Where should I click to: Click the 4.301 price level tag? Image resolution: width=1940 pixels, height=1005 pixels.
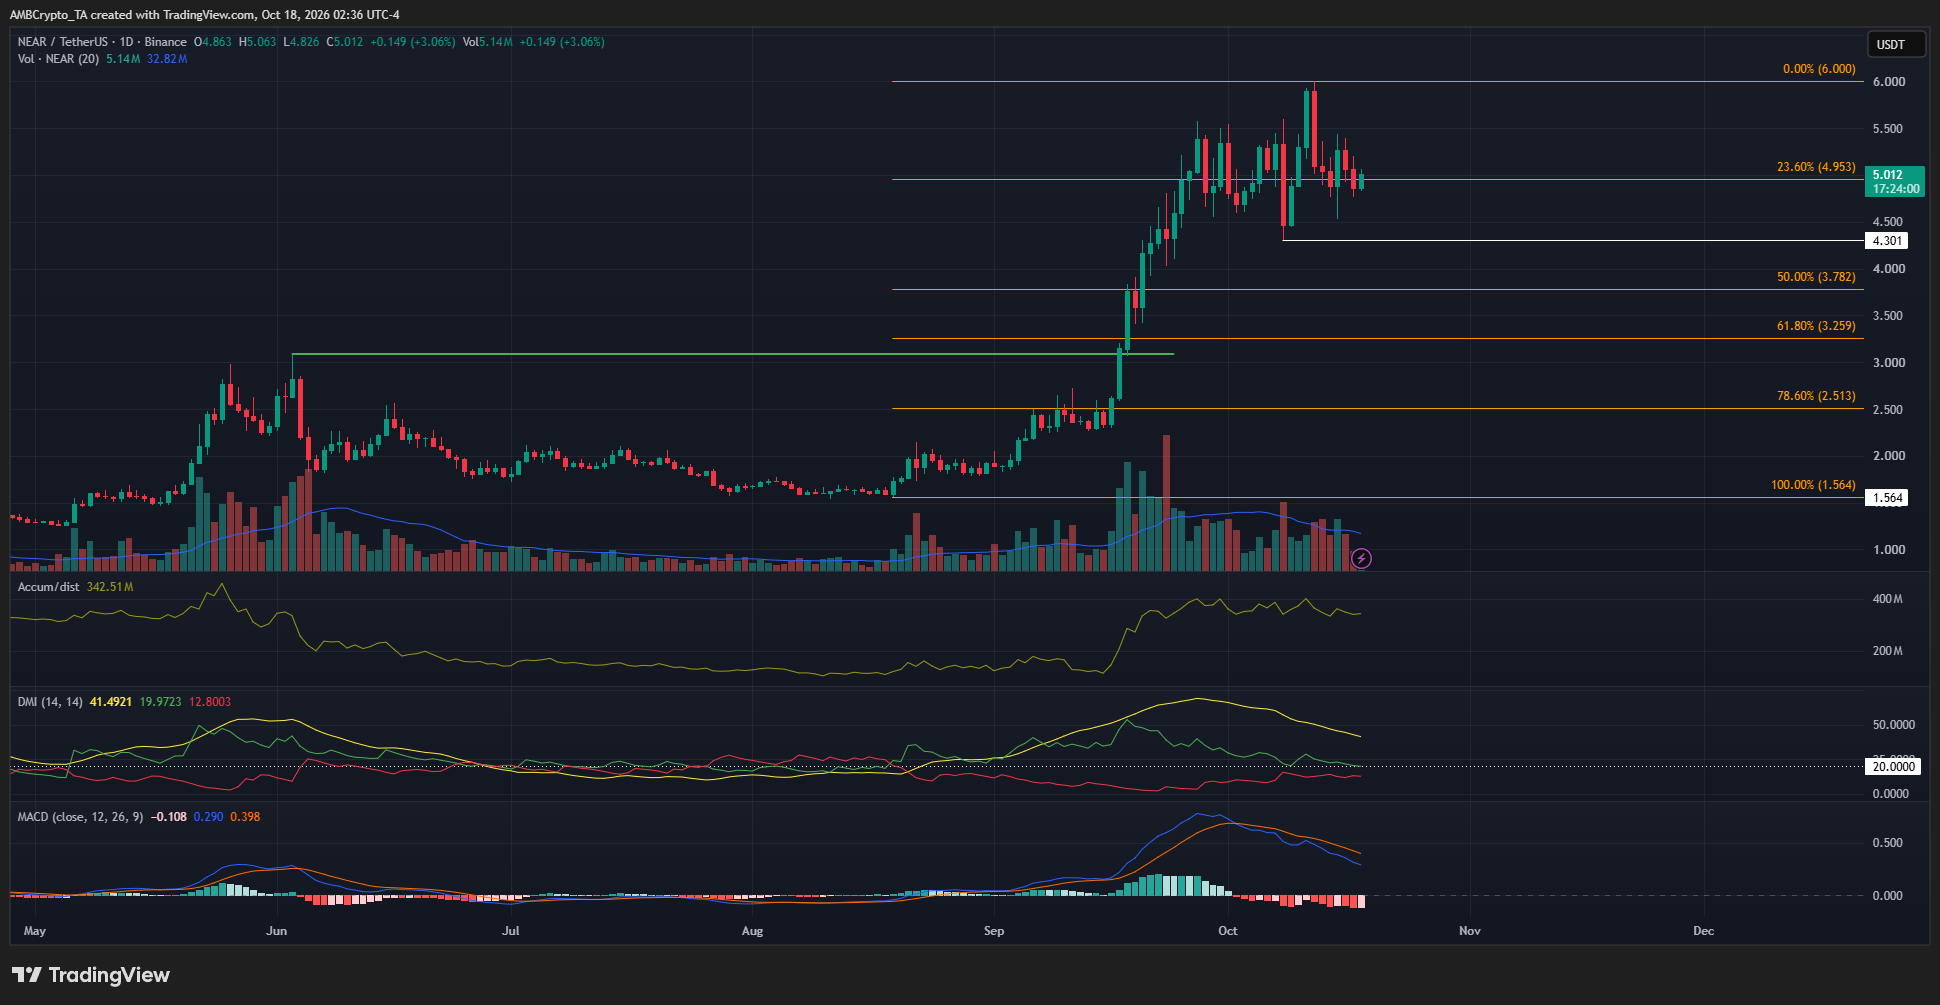pos(1887,241)
